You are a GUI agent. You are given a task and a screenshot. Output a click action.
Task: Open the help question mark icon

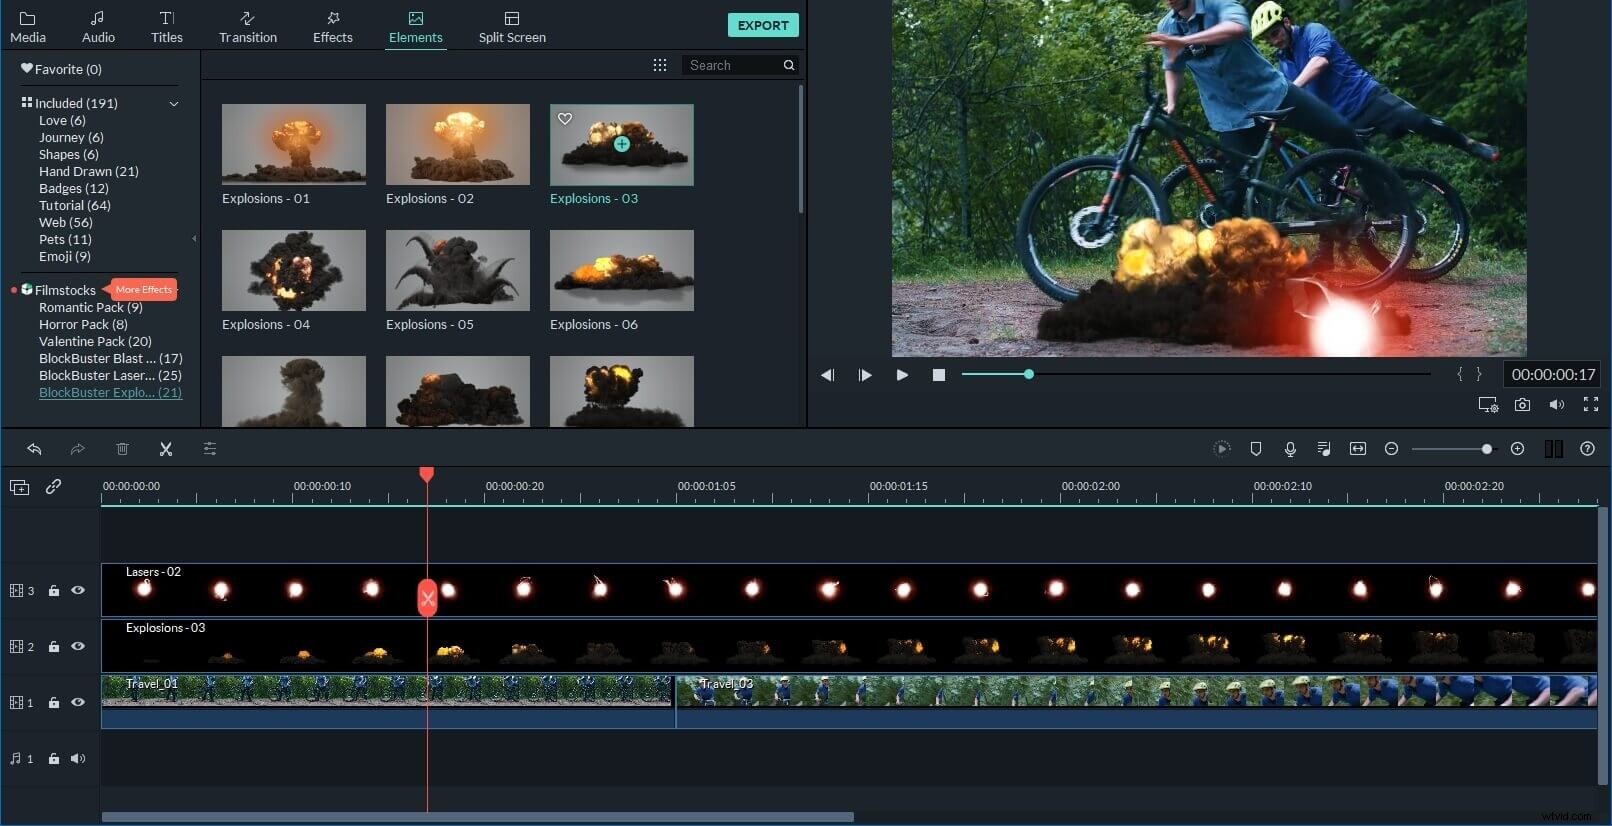1587,449
